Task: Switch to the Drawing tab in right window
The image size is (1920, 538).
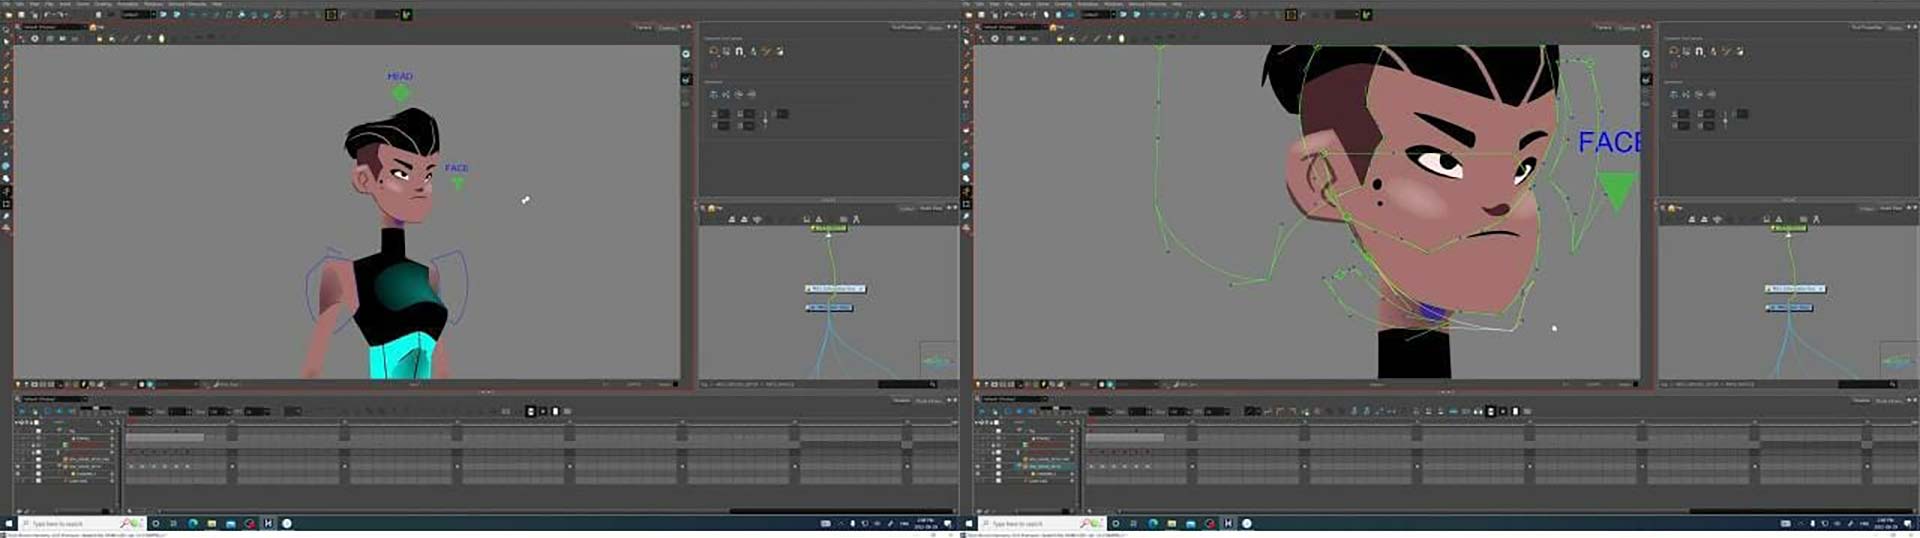Action: 1627,27
